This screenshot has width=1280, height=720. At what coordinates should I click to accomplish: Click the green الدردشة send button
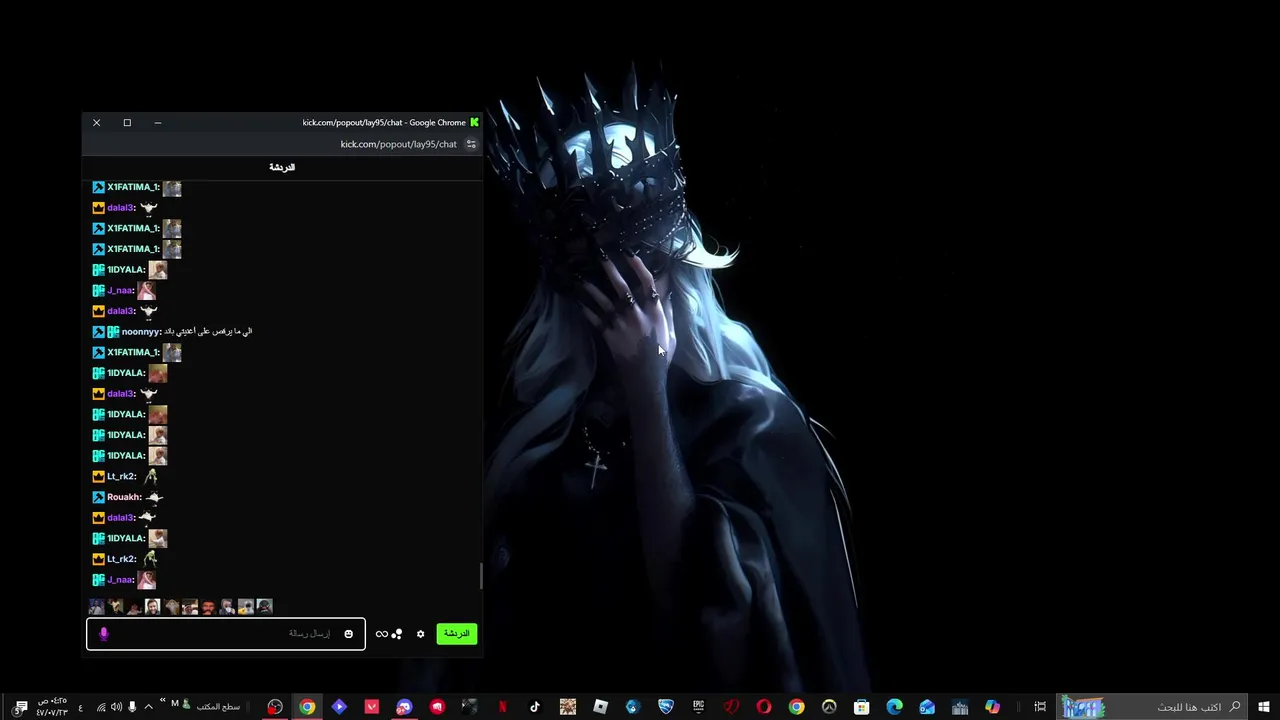coord(456,634)
